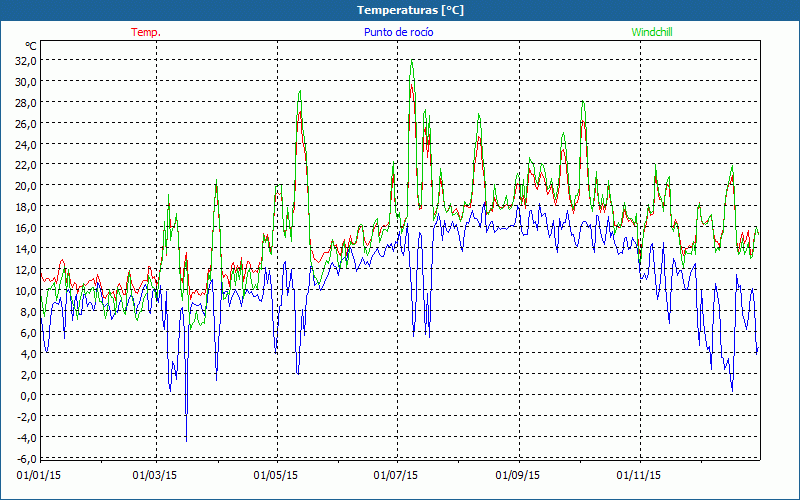Screen dimensions: 800x500
Task: Click the 16,0 y-axis value
Action: click(26, 228)
